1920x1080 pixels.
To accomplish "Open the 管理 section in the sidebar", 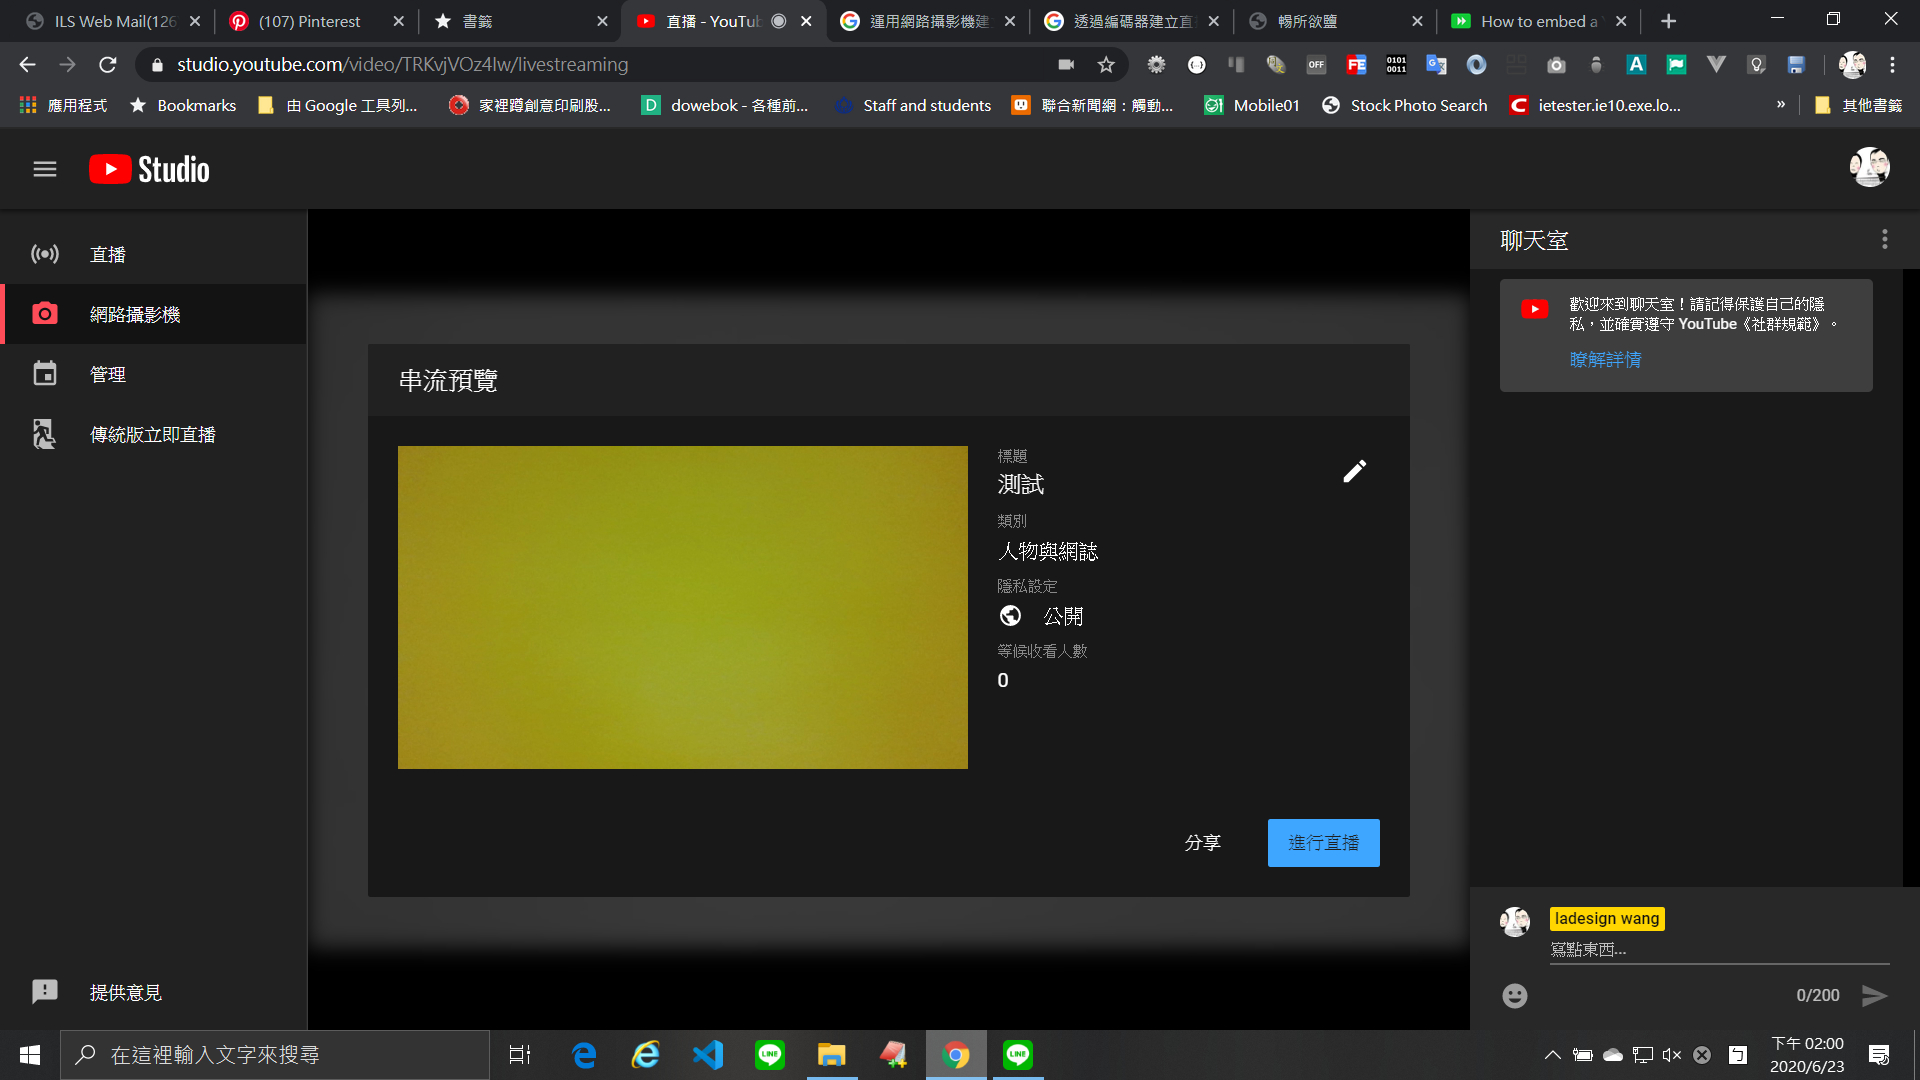I will (x=107, y=373).
